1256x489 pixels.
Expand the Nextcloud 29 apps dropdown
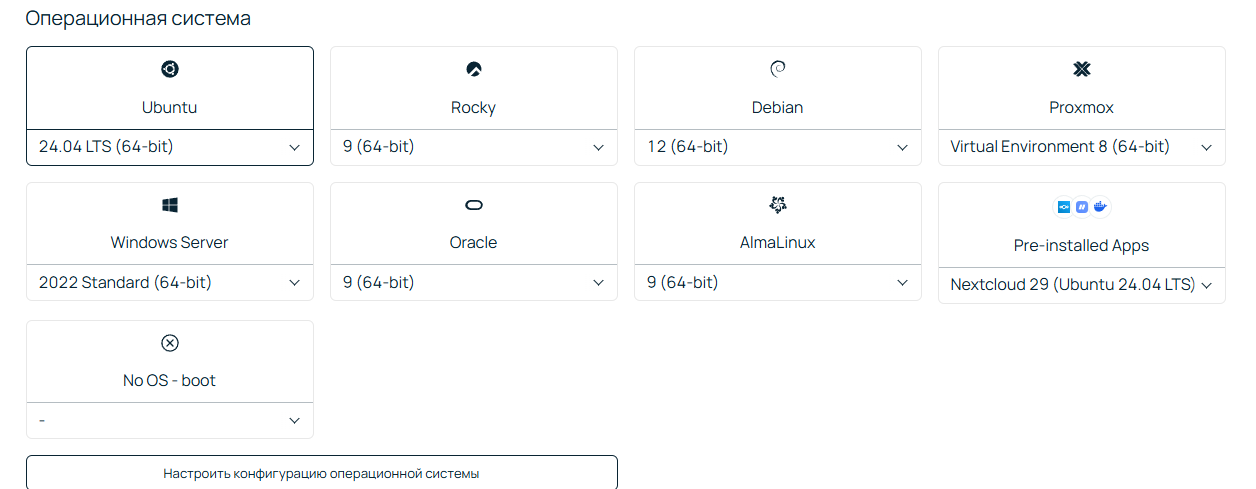[1082, 285]
